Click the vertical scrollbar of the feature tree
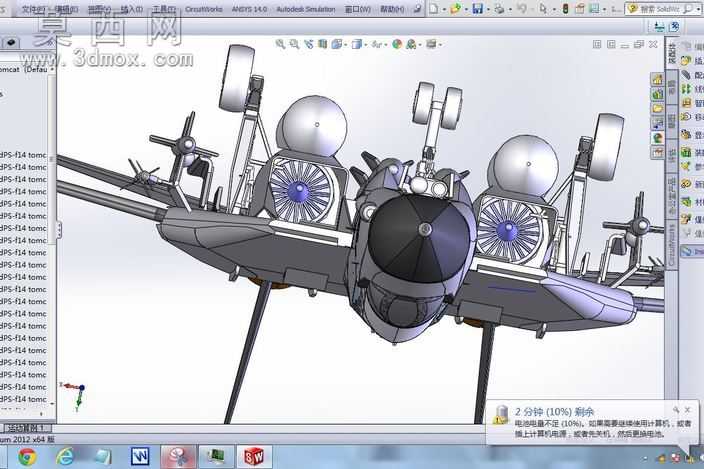Image resolution: width=704 pixels, height=469 pixels. tap(53, 238)
